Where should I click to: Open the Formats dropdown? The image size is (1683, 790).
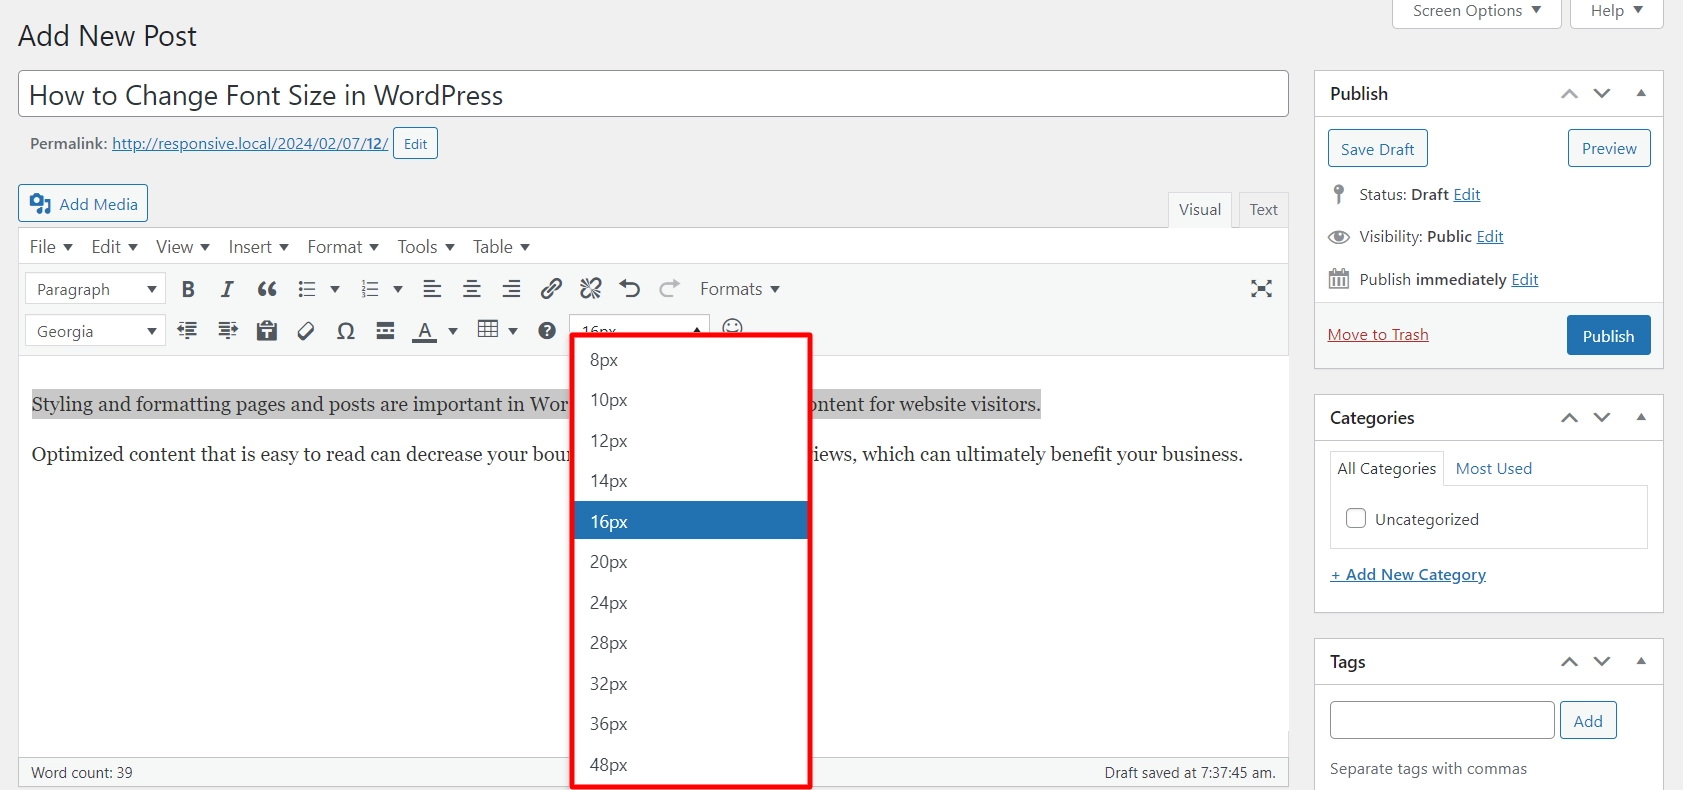tap(740, 289)
